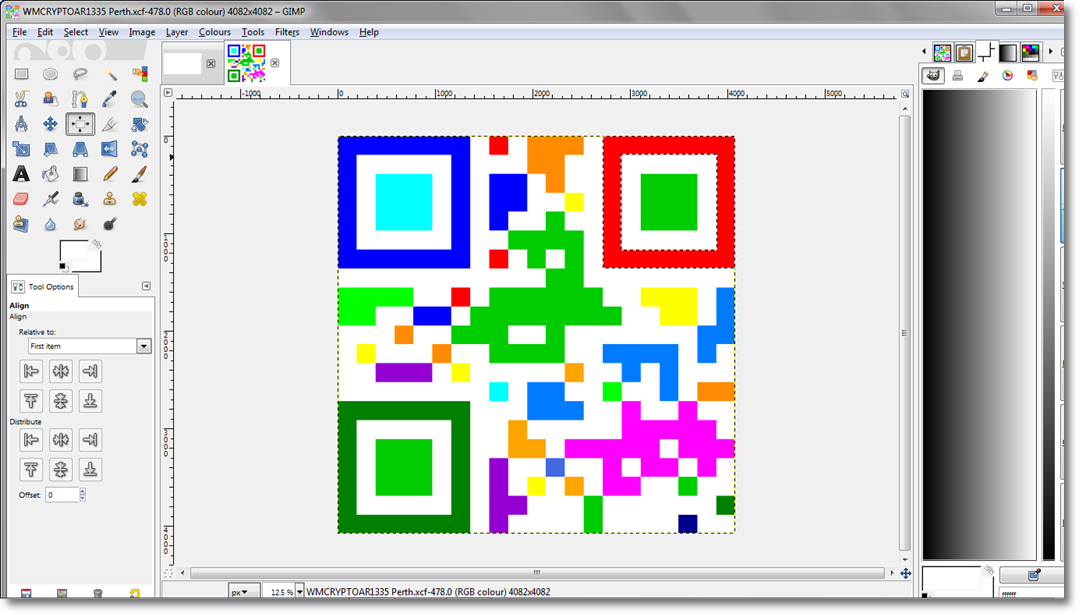Image resolution: width=1080 pixels, height=615 pixels.
Task: Select the Dodge/Burn tool
Action: (110, 224)
